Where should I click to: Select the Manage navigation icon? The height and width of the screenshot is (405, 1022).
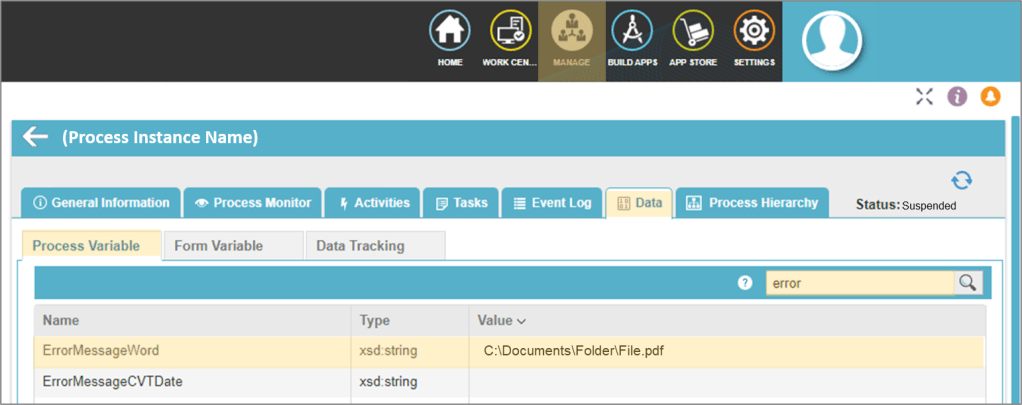571,32
